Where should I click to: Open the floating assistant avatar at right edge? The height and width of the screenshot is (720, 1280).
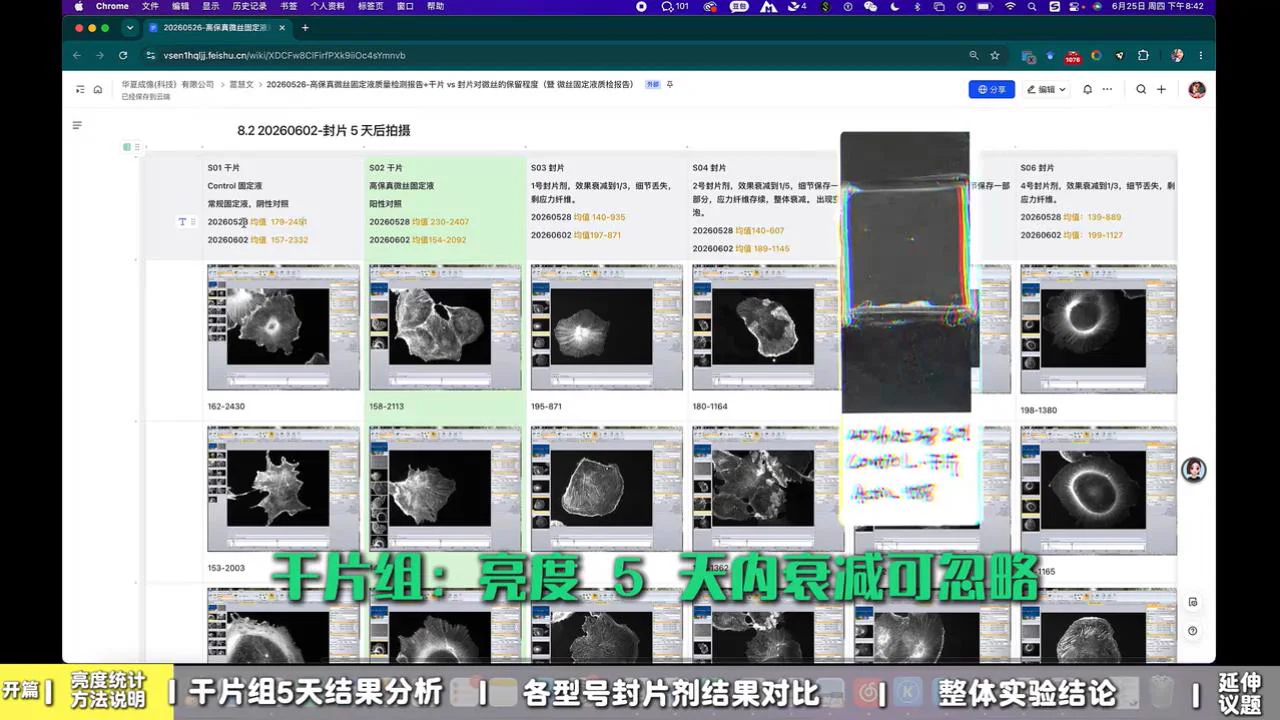click(x=1194, y=470)
